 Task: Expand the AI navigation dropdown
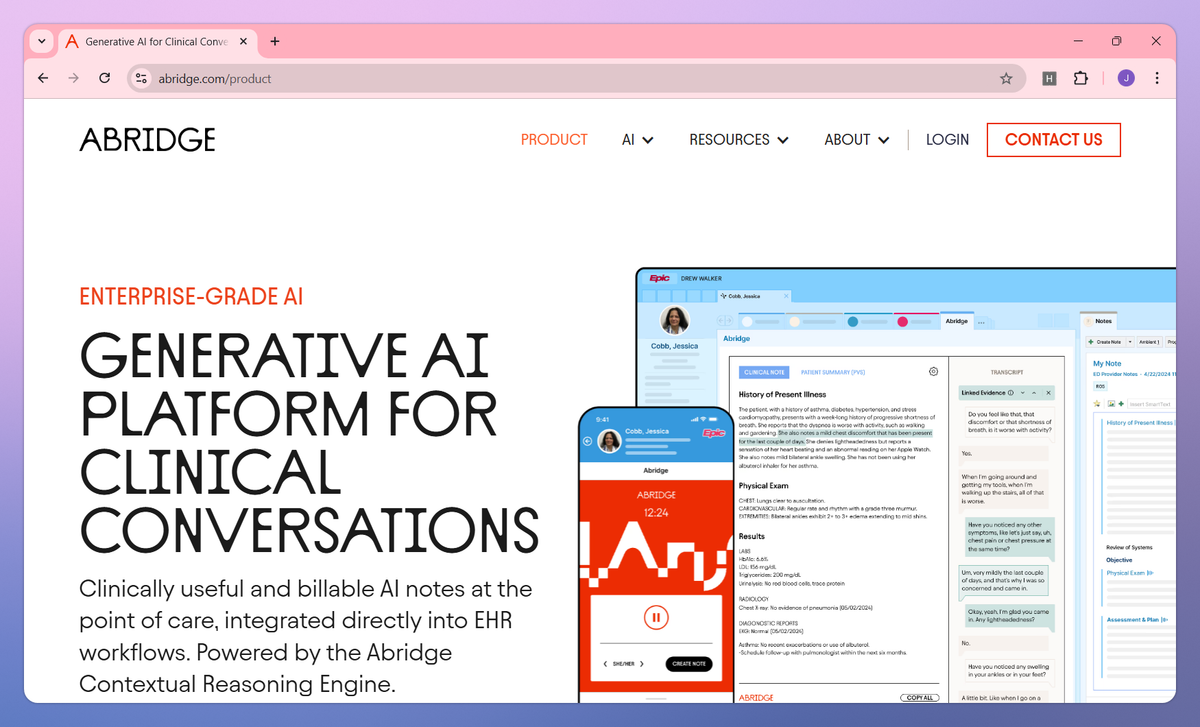pos(638,140)
